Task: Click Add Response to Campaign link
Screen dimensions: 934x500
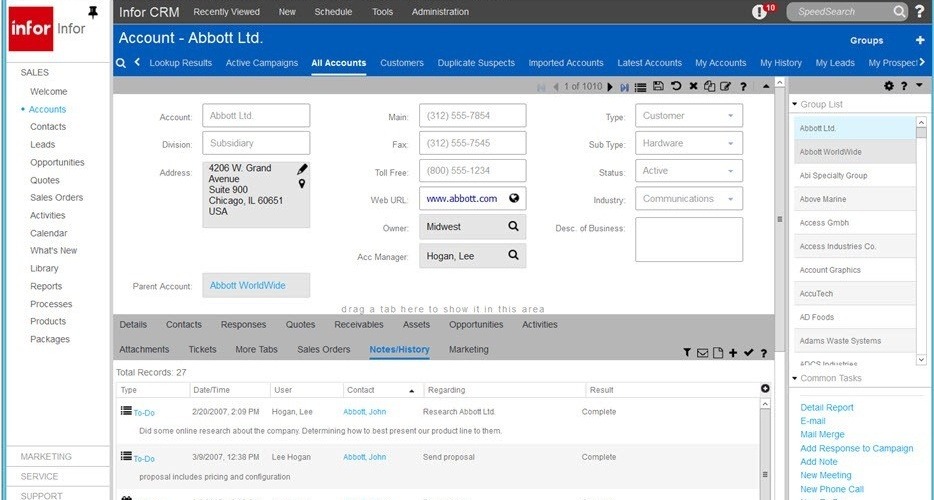Action: pyautogui.click(x=857, y=448)
